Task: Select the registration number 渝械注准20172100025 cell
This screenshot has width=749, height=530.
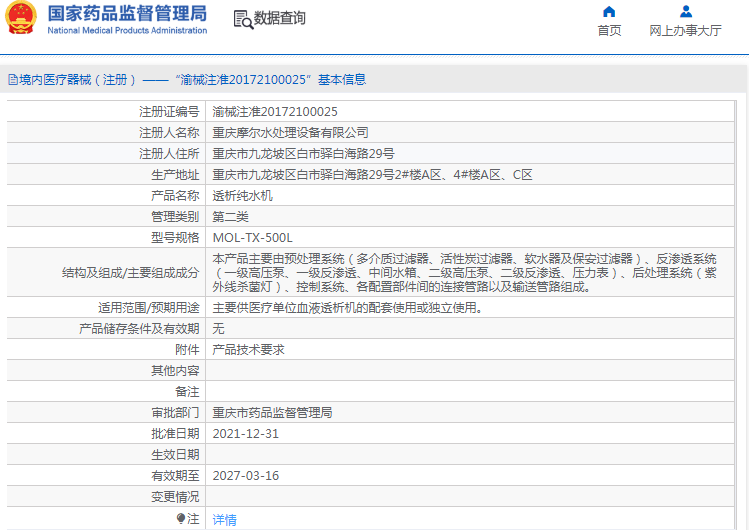Action: (x=275, y=111)
